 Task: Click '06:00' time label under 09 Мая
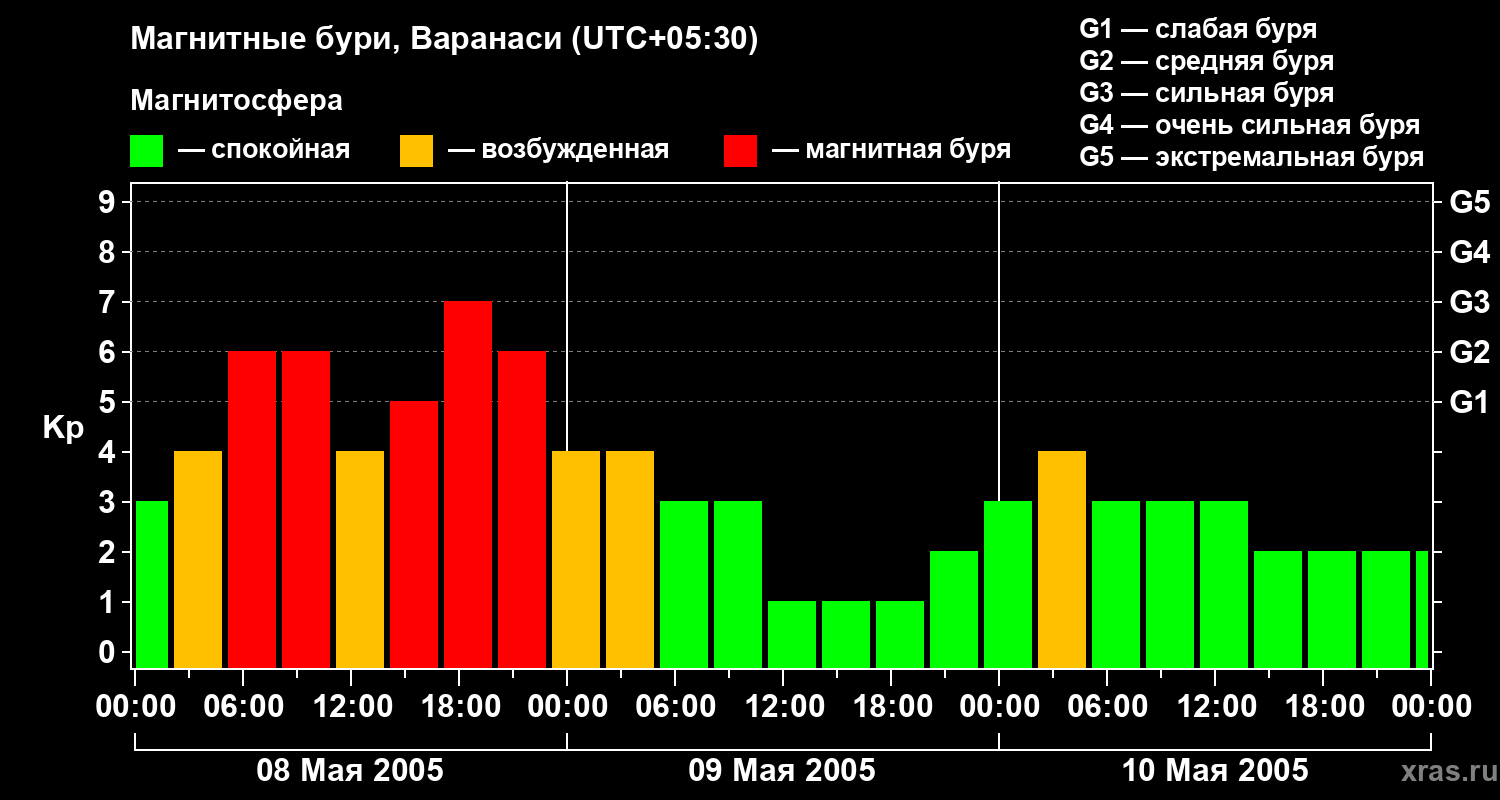[675, 707]
